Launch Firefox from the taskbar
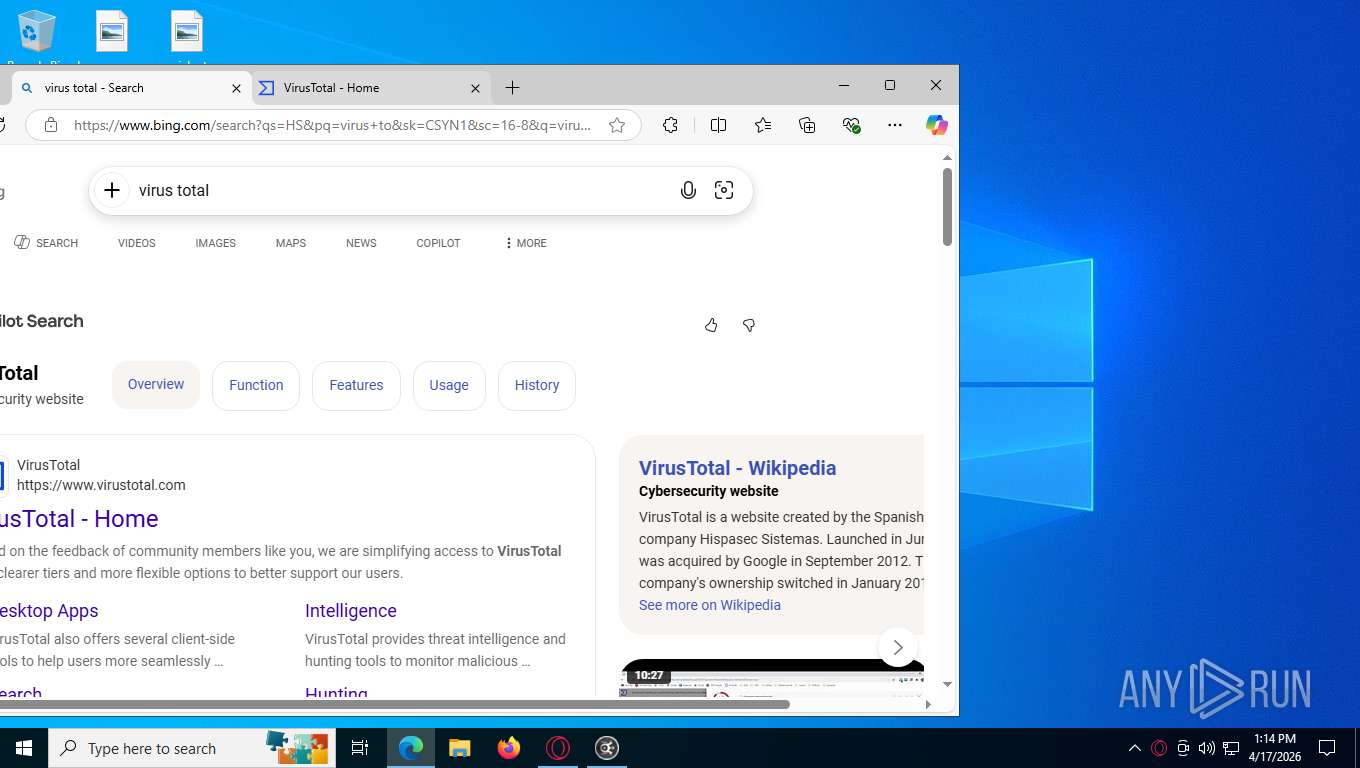The width and height of the screenshot is (1360, 768). pyautogui.click(x=509, y=748)
